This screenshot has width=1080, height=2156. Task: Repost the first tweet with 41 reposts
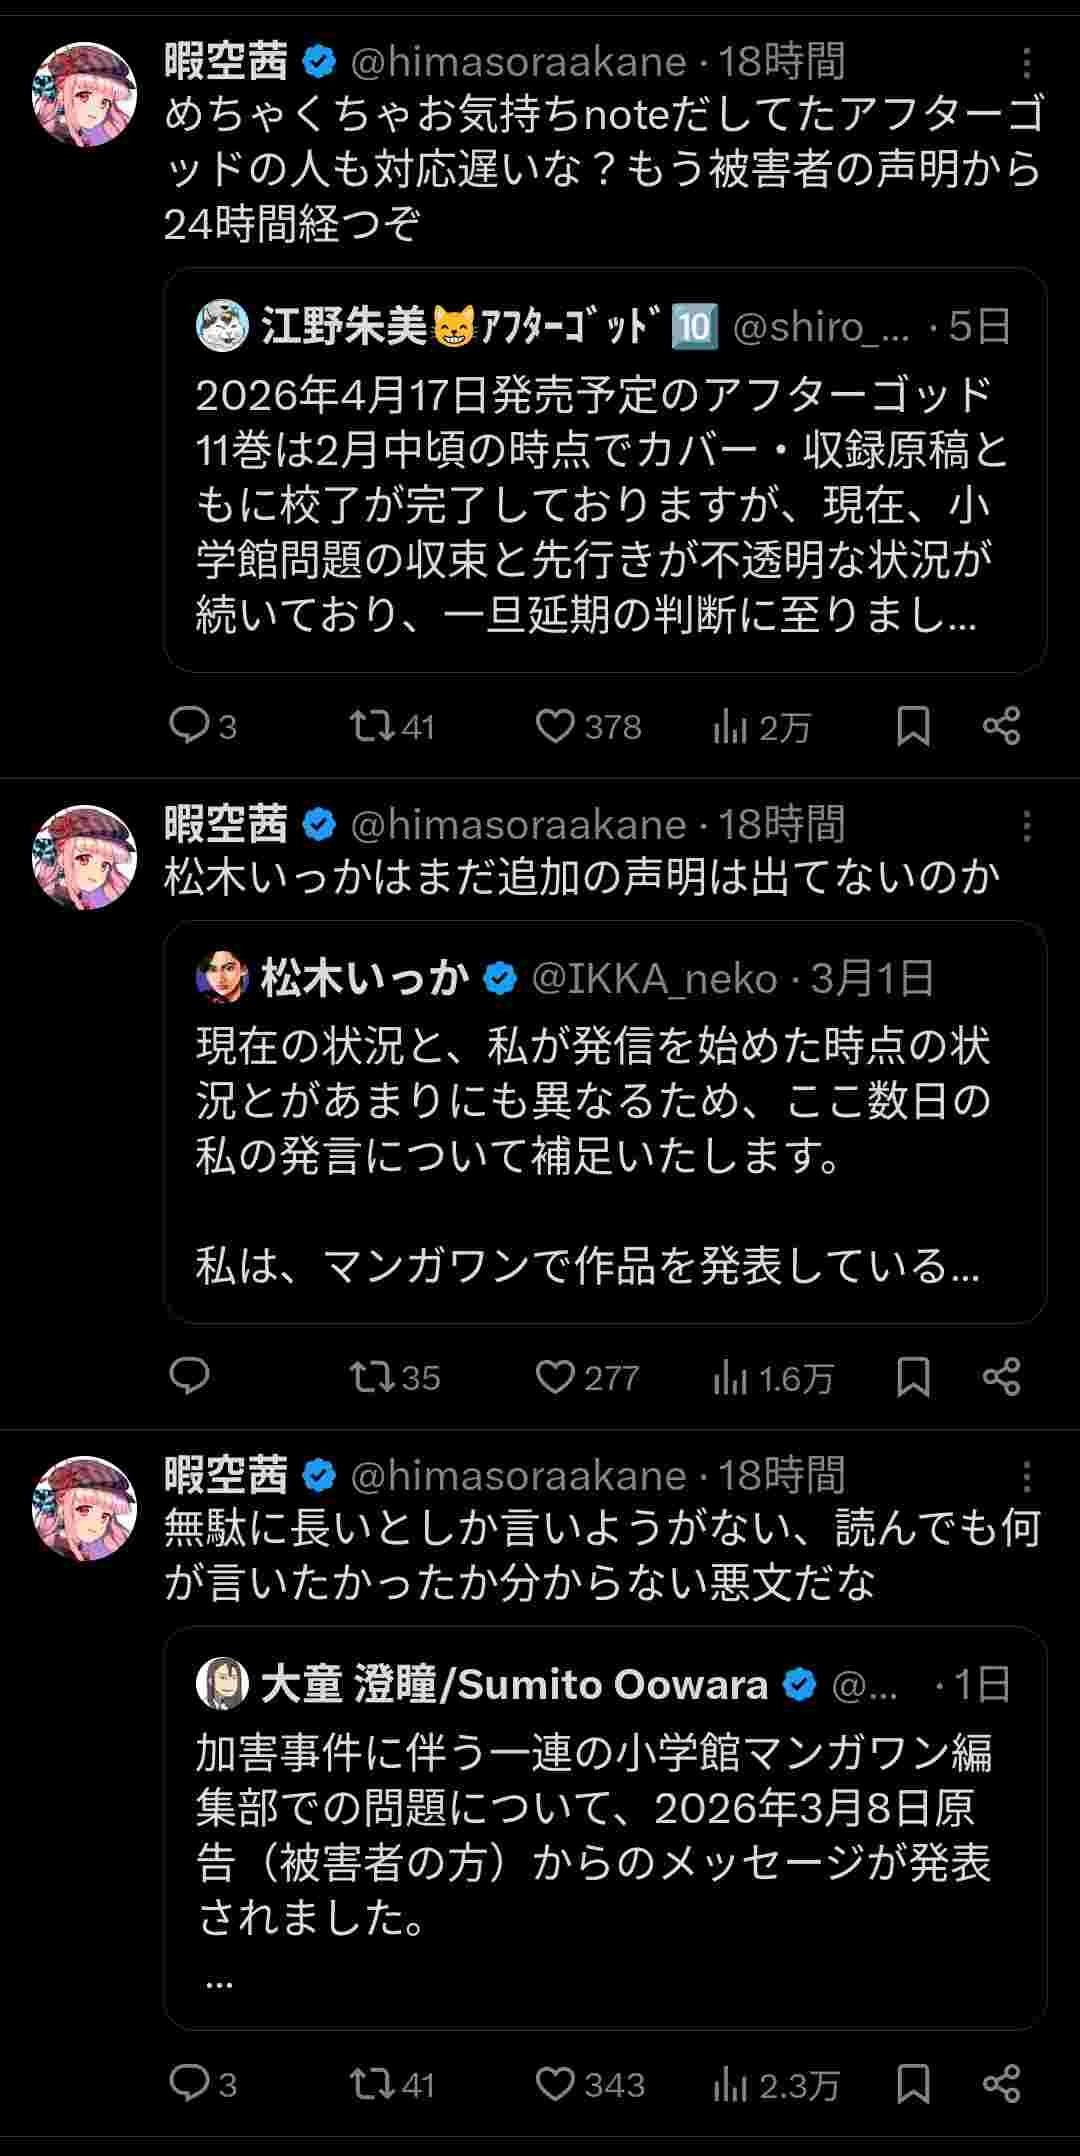[x=372, y=725]
